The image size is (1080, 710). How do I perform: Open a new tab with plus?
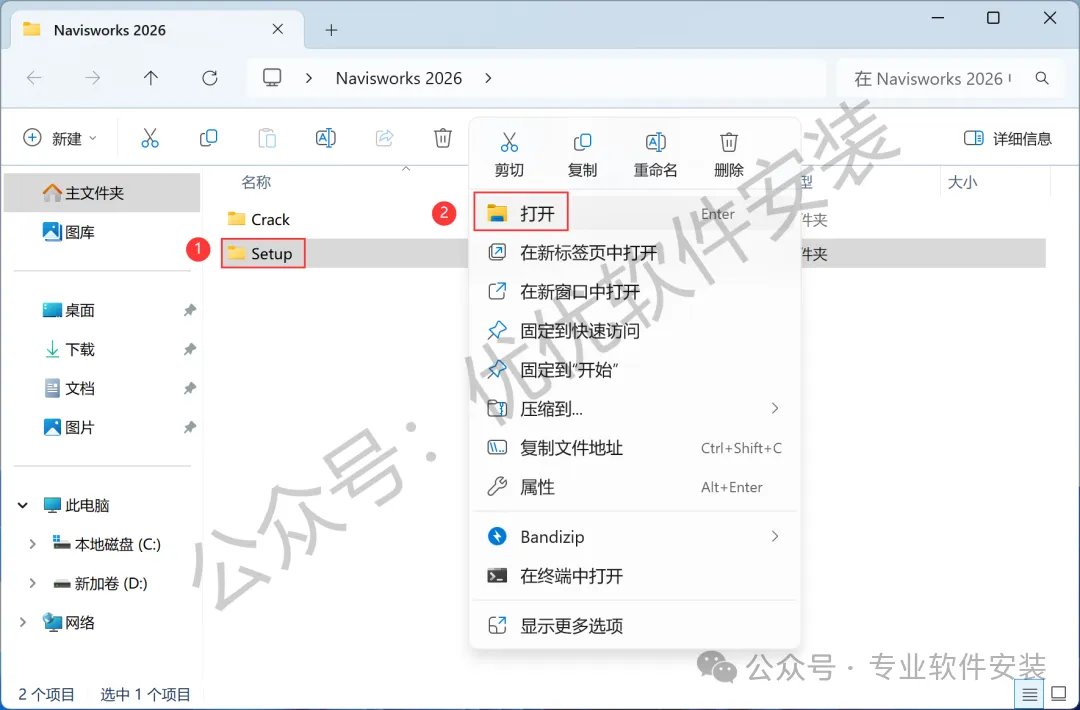pyautogui.click(x=331, y=30)
